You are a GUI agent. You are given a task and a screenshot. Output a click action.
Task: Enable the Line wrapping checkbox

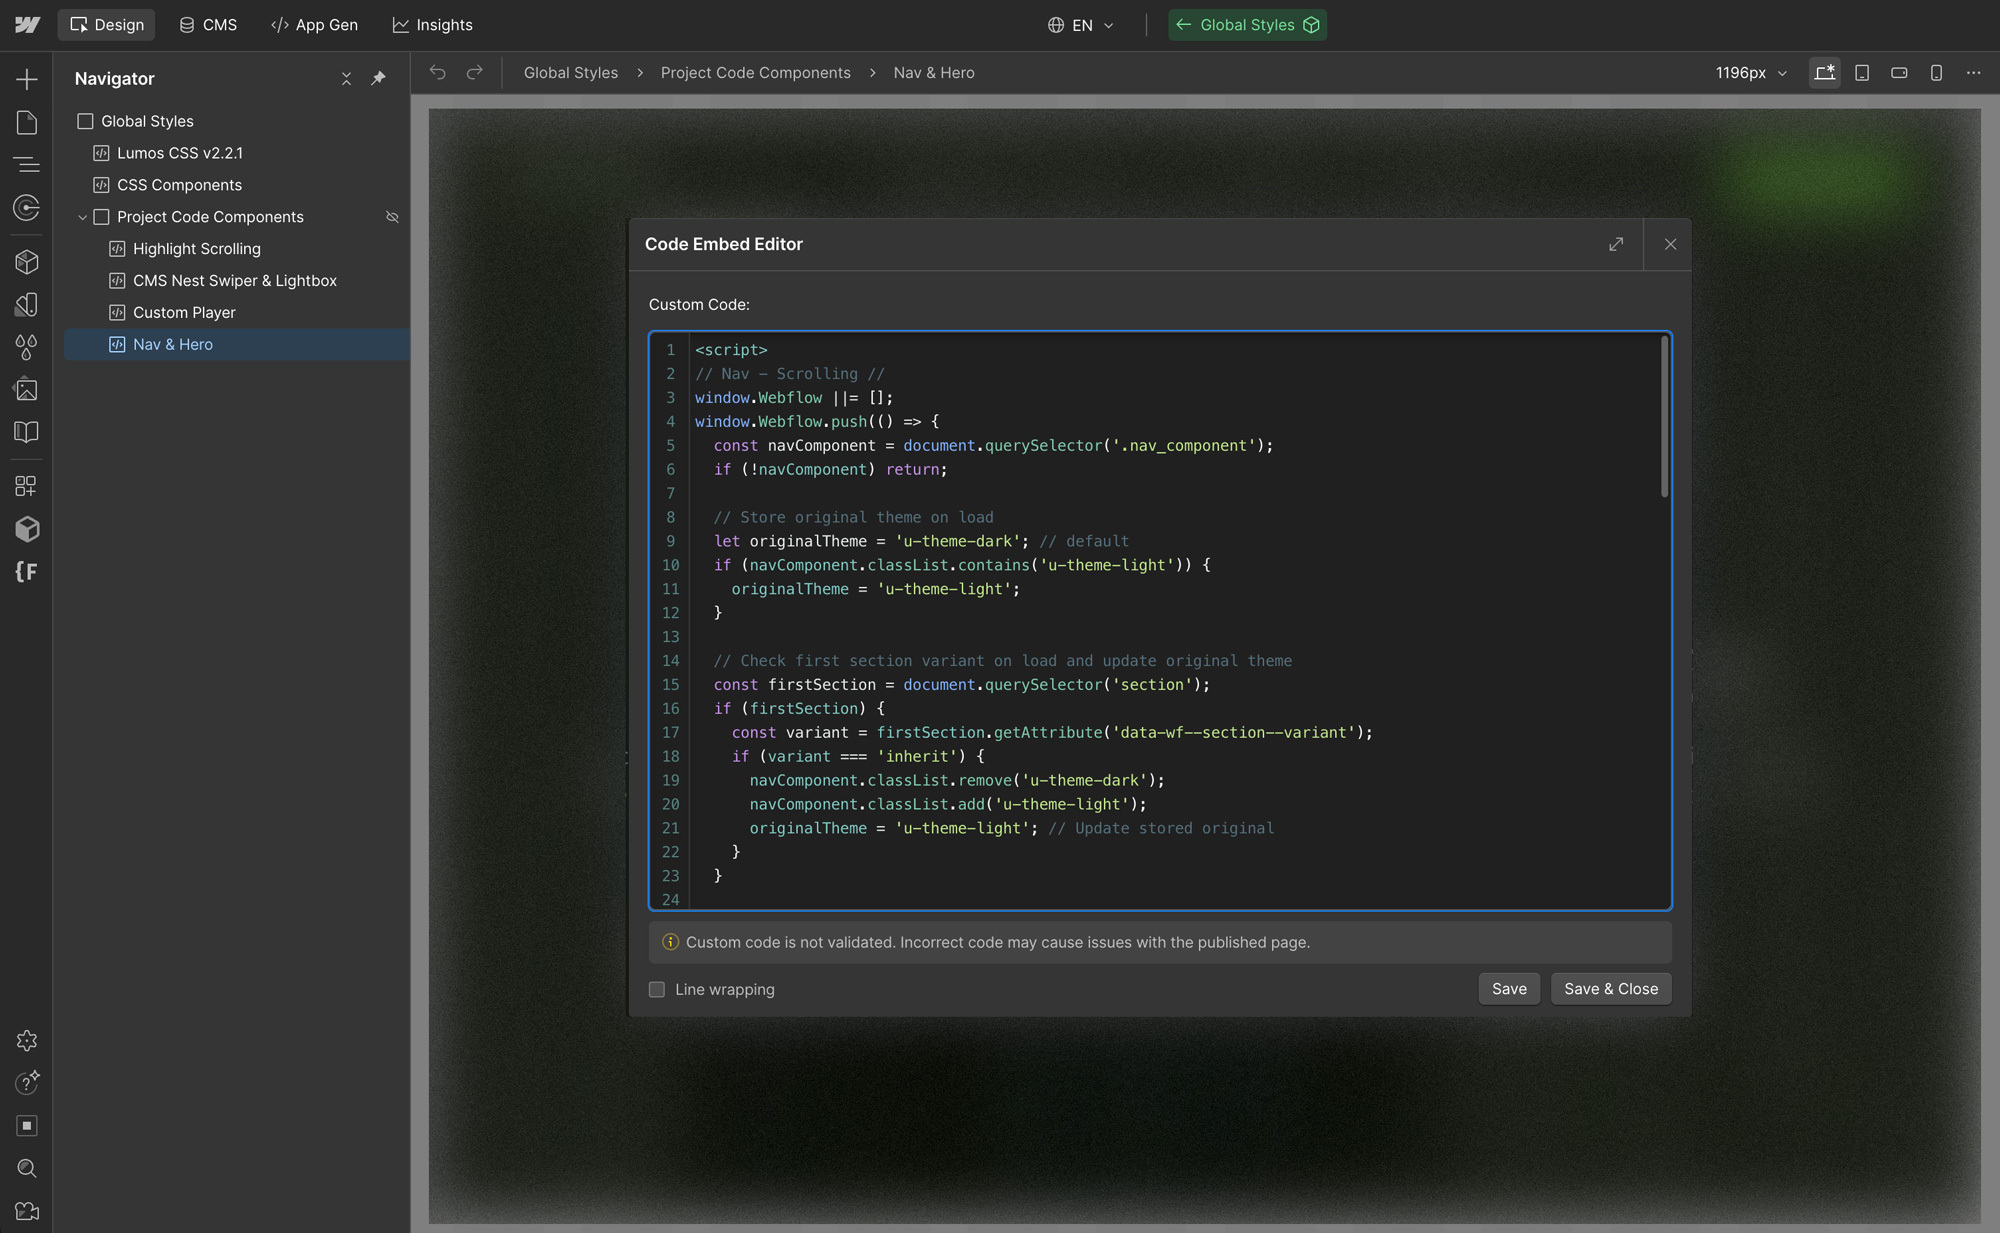click(x=657, y=989)
